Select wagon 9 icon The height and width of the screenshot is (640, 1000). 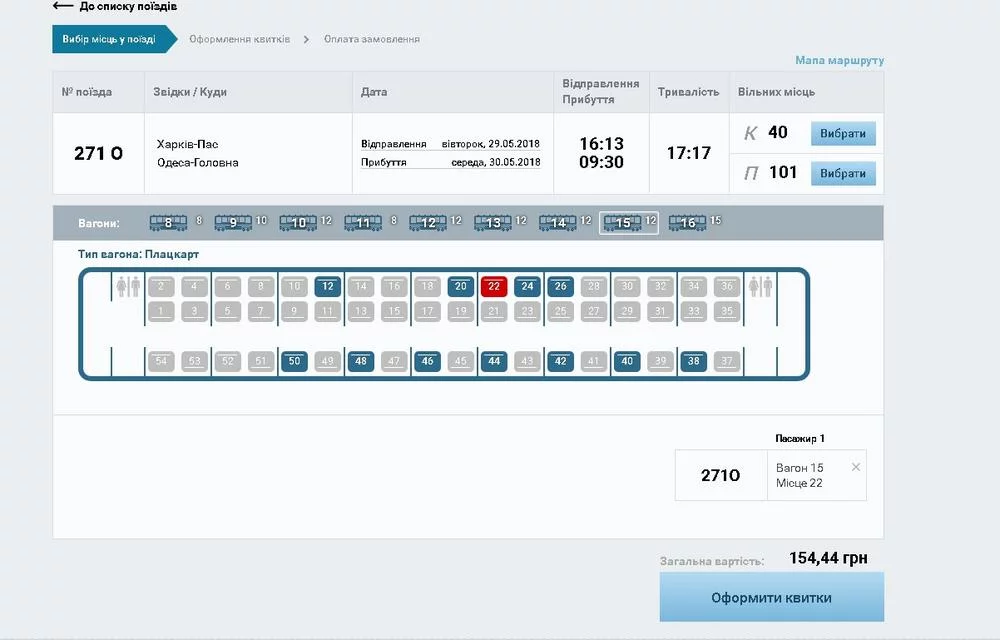(x=233, y=222)
